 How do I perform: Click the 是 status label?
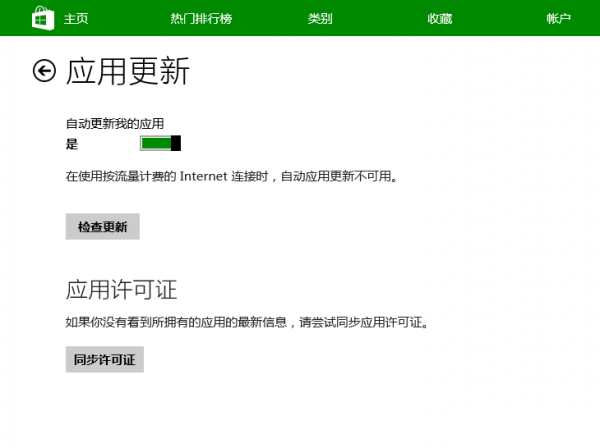[x=72, y=144]
